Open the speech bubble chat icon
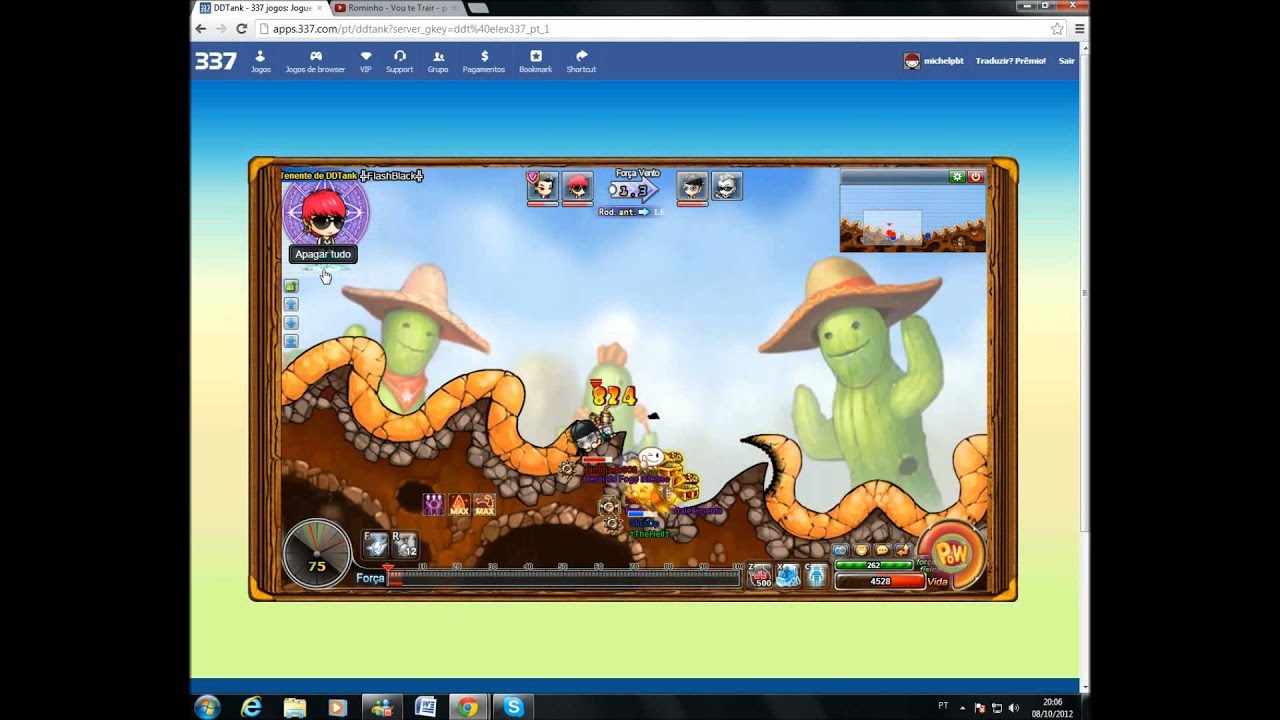The height and width of the screenshot is (720, 1280). click(882, 550)
